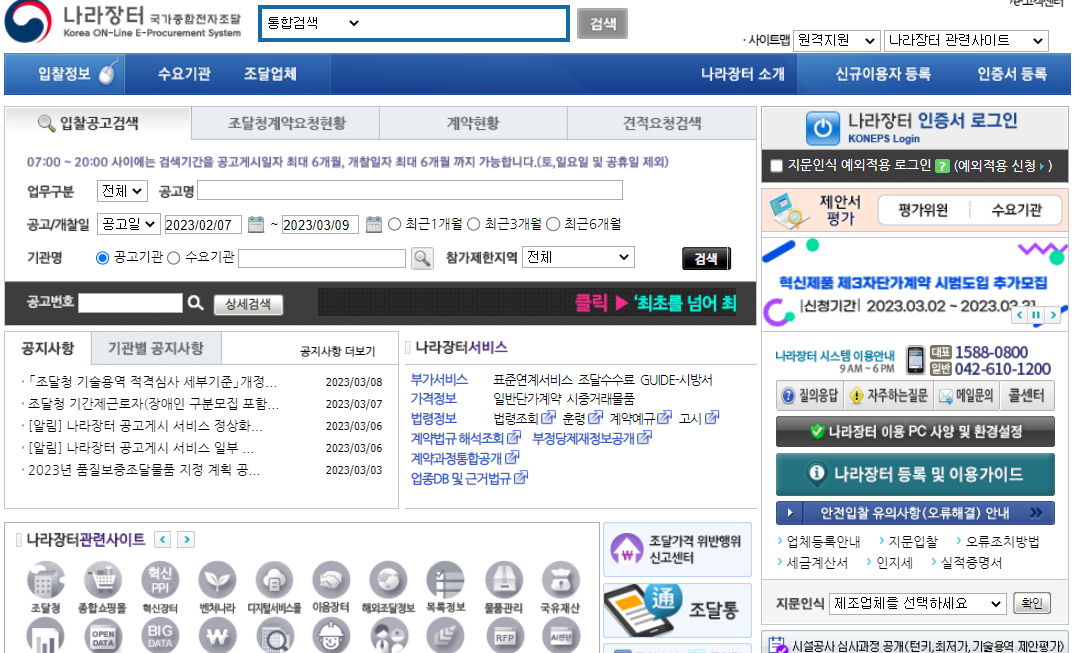Open 참가제한지역 전체 dropdown
The width and height of the screenshot is (1075, 653).
(x=578, y=257)
